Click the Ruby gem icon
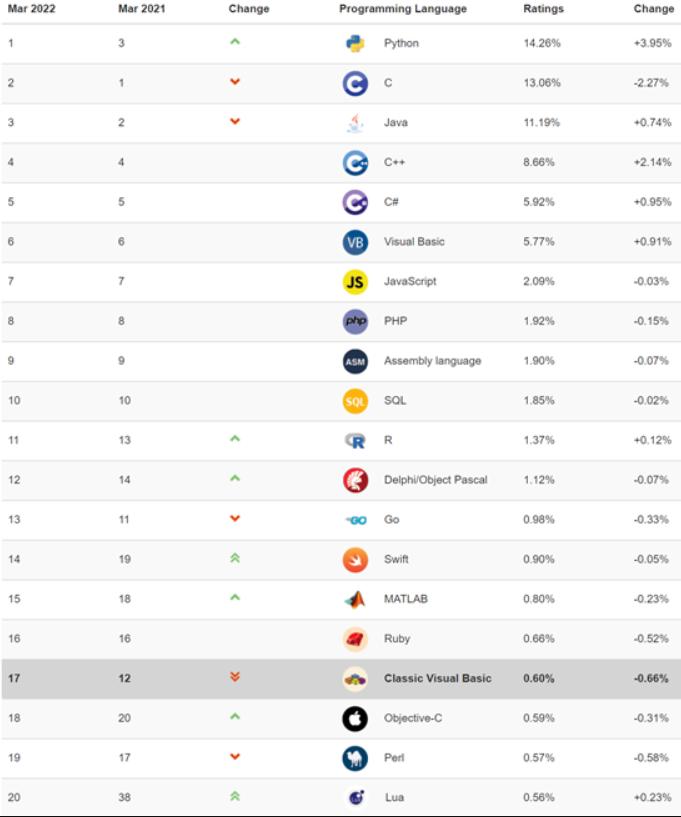Viewport: 681px width, 817px height. [355, 639]
